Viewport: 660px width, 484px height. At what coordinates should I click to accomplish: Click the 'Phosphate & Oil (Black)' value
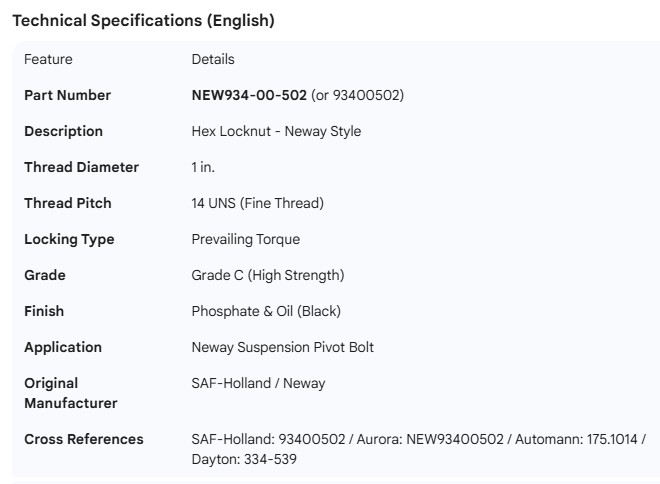coord(266,311)
